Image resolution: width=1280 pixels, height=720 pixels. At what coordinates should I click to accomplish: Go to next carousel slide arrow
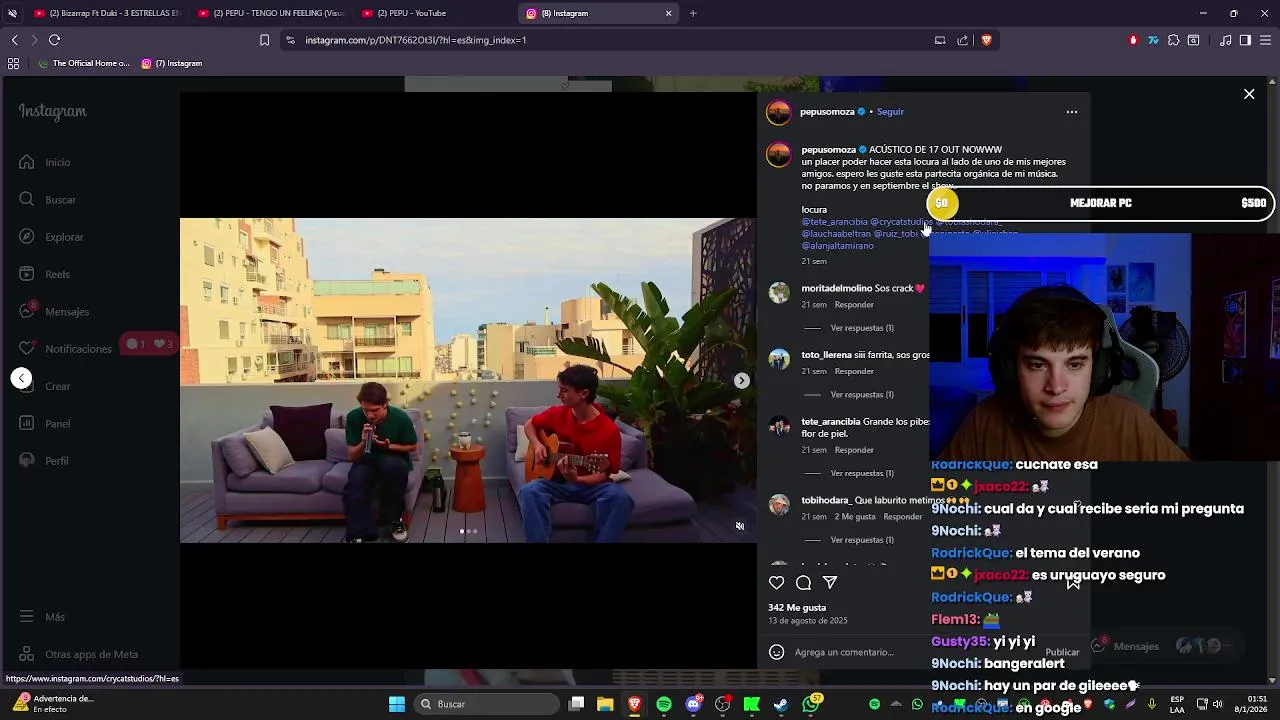tap(741, 380)
